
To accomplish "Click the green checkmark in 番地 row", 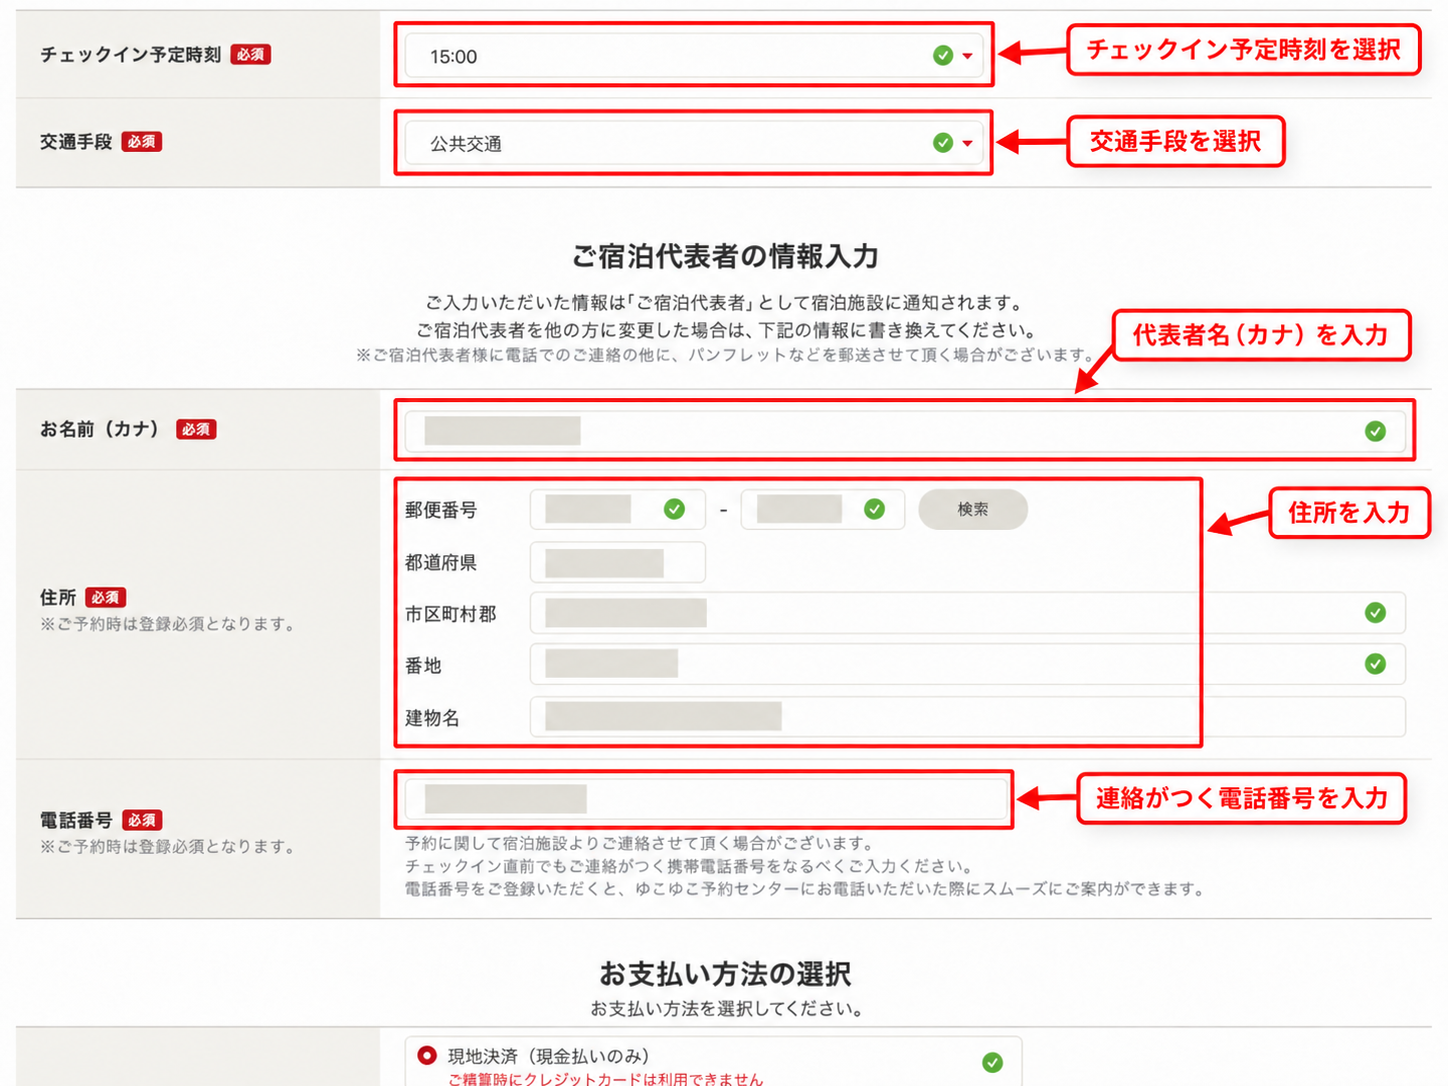I will pyautogui.click(x=1375, y=664).
